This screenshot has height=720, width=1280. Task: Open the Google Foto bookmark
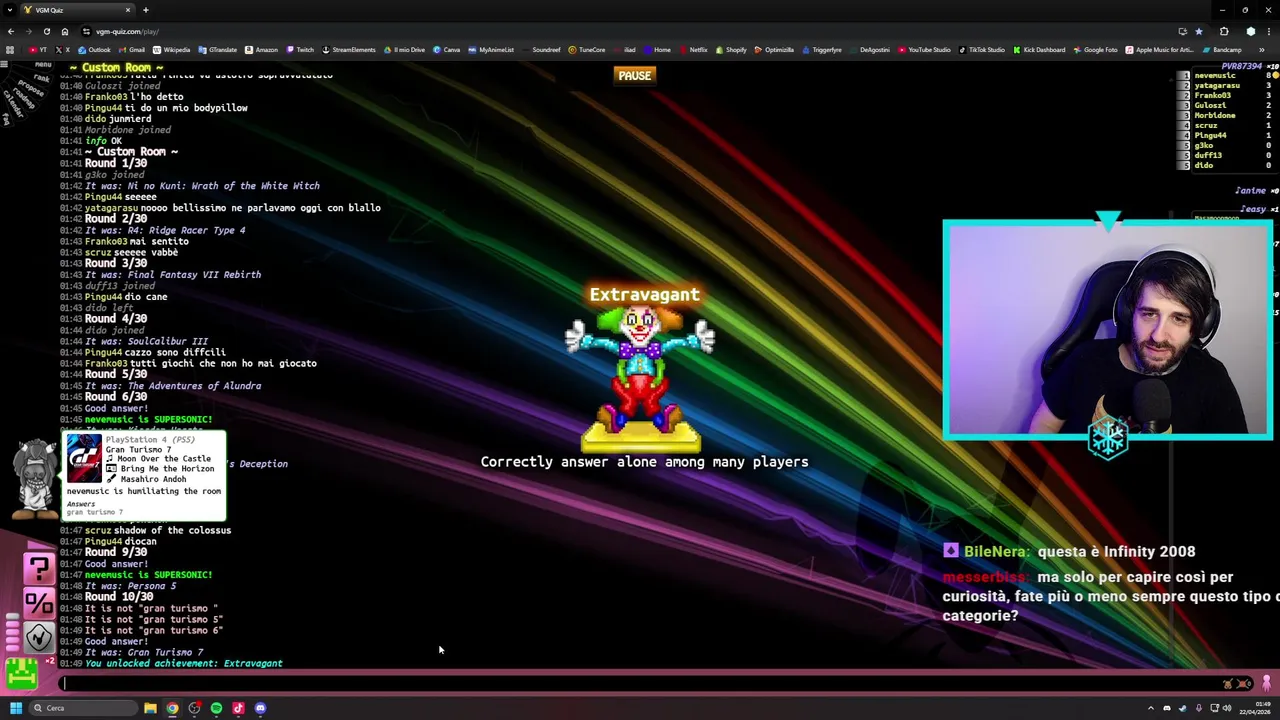[x=1095, y=50]
